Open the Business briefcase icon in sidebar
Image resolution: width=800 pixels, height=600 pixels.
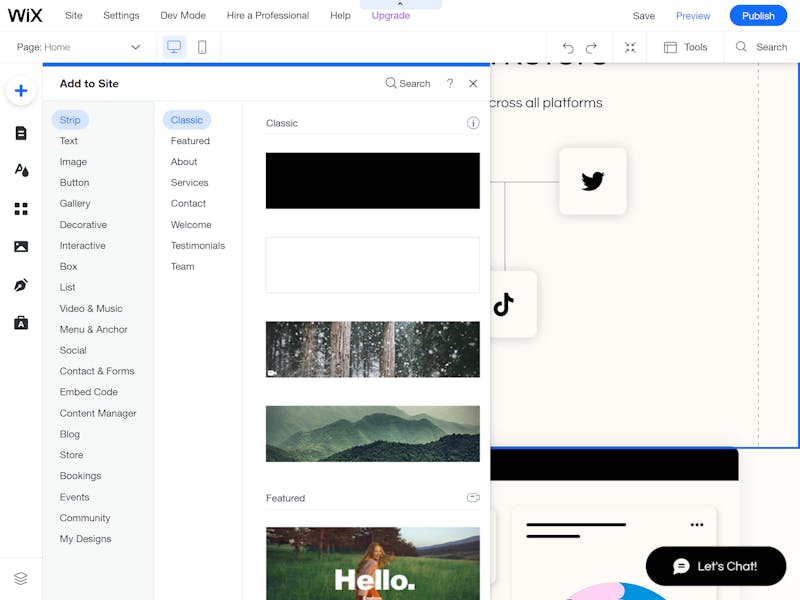point(21,323)
